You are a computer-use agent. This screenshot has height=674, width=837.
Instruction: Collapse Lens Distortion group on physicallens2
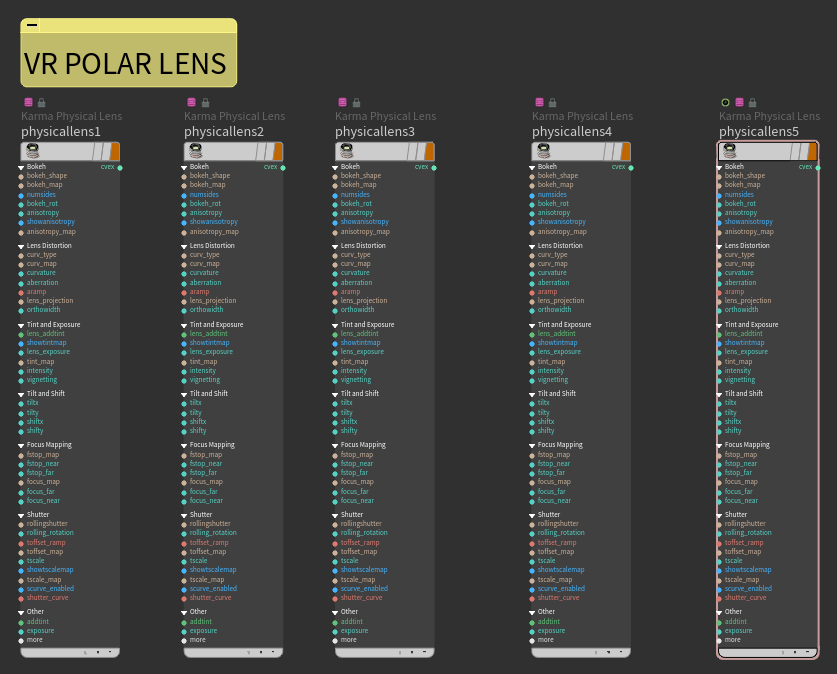(x=185, y=246)
